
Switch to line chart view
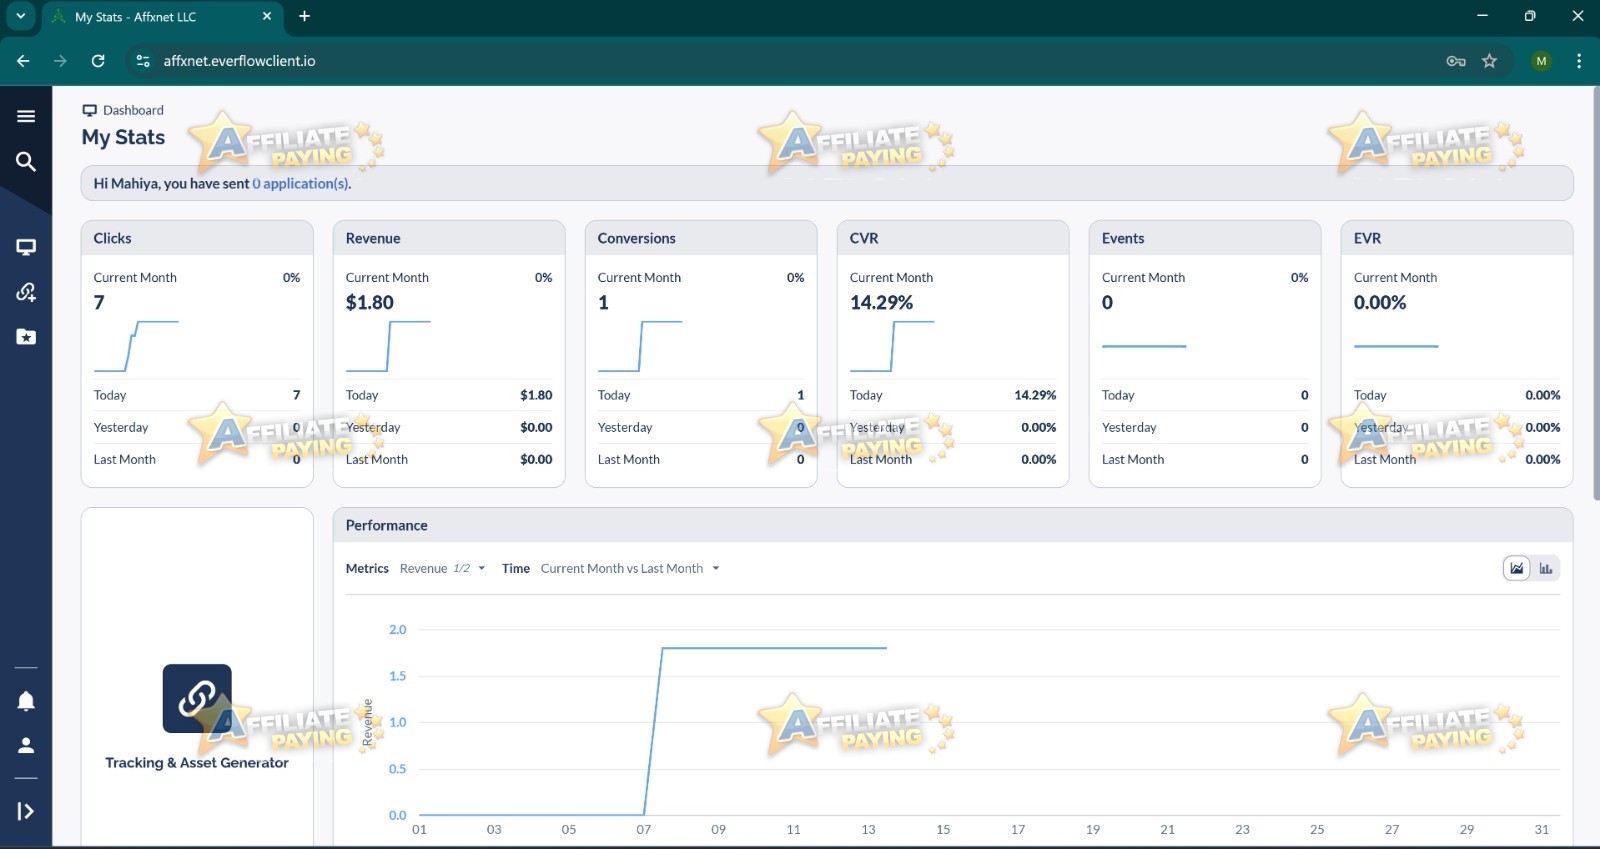[x=1517, y=568]
